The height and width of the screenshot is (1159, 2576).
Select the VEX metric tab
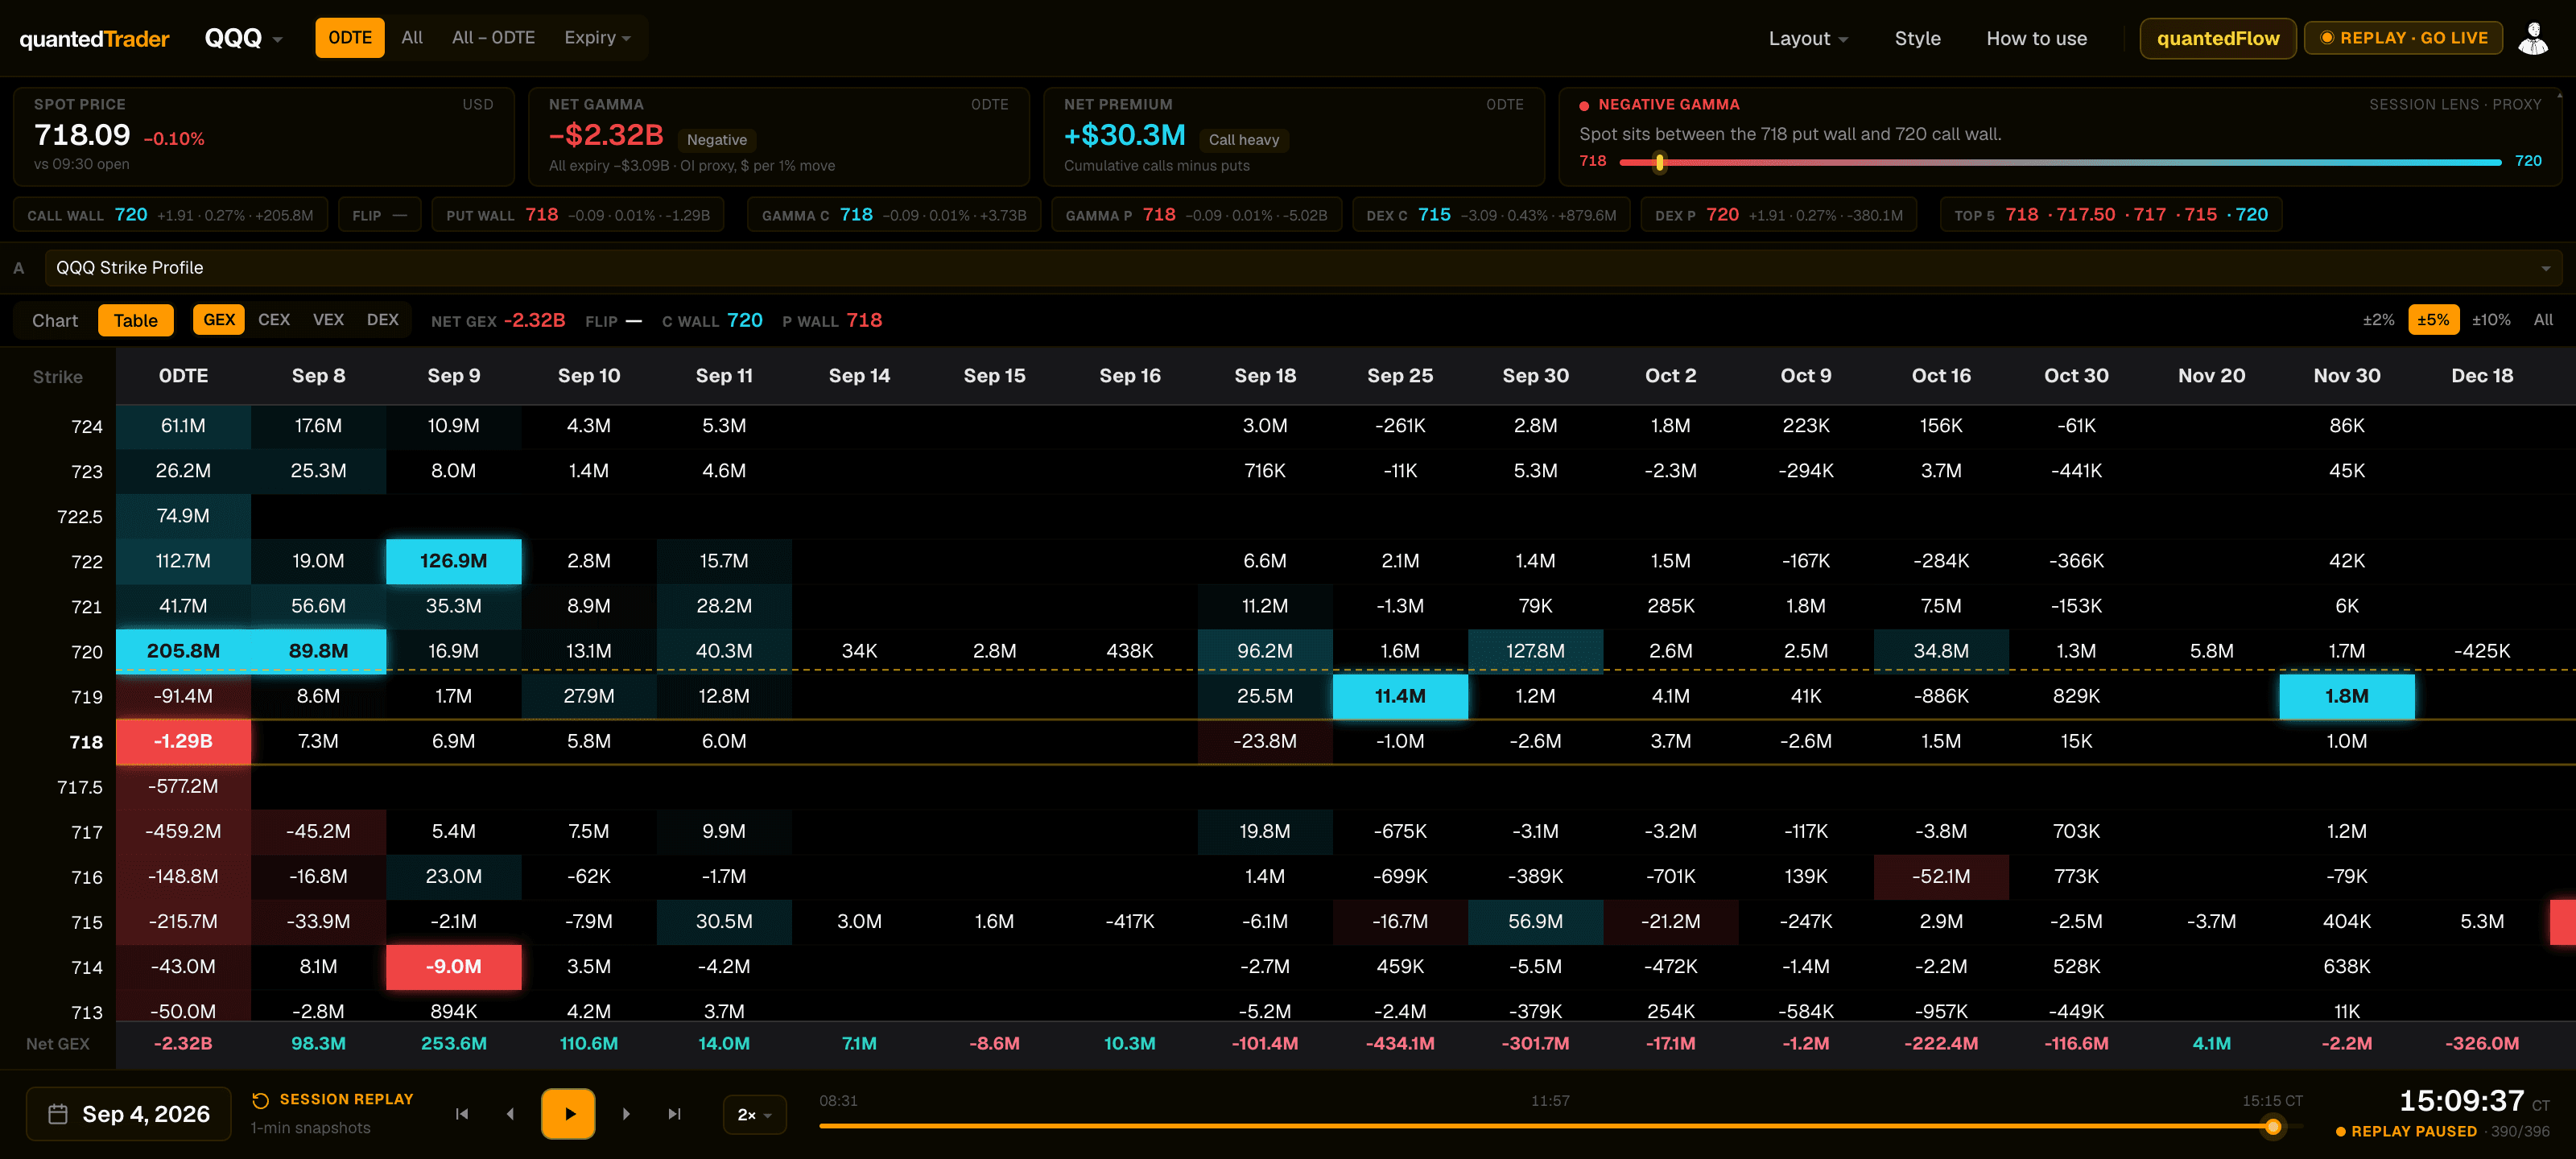(328, 320)
